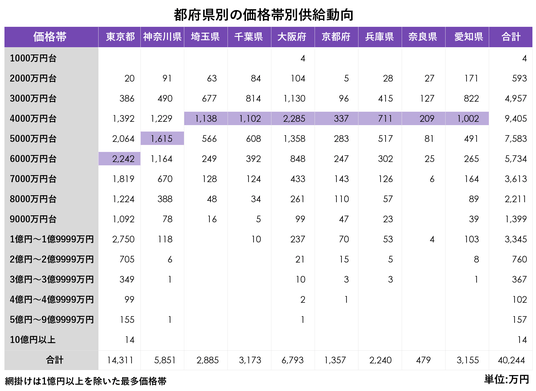536x391 pixels.
Task: Select the highlighted 1,002 cell under Aichi
Action: (x=467, y=119)
